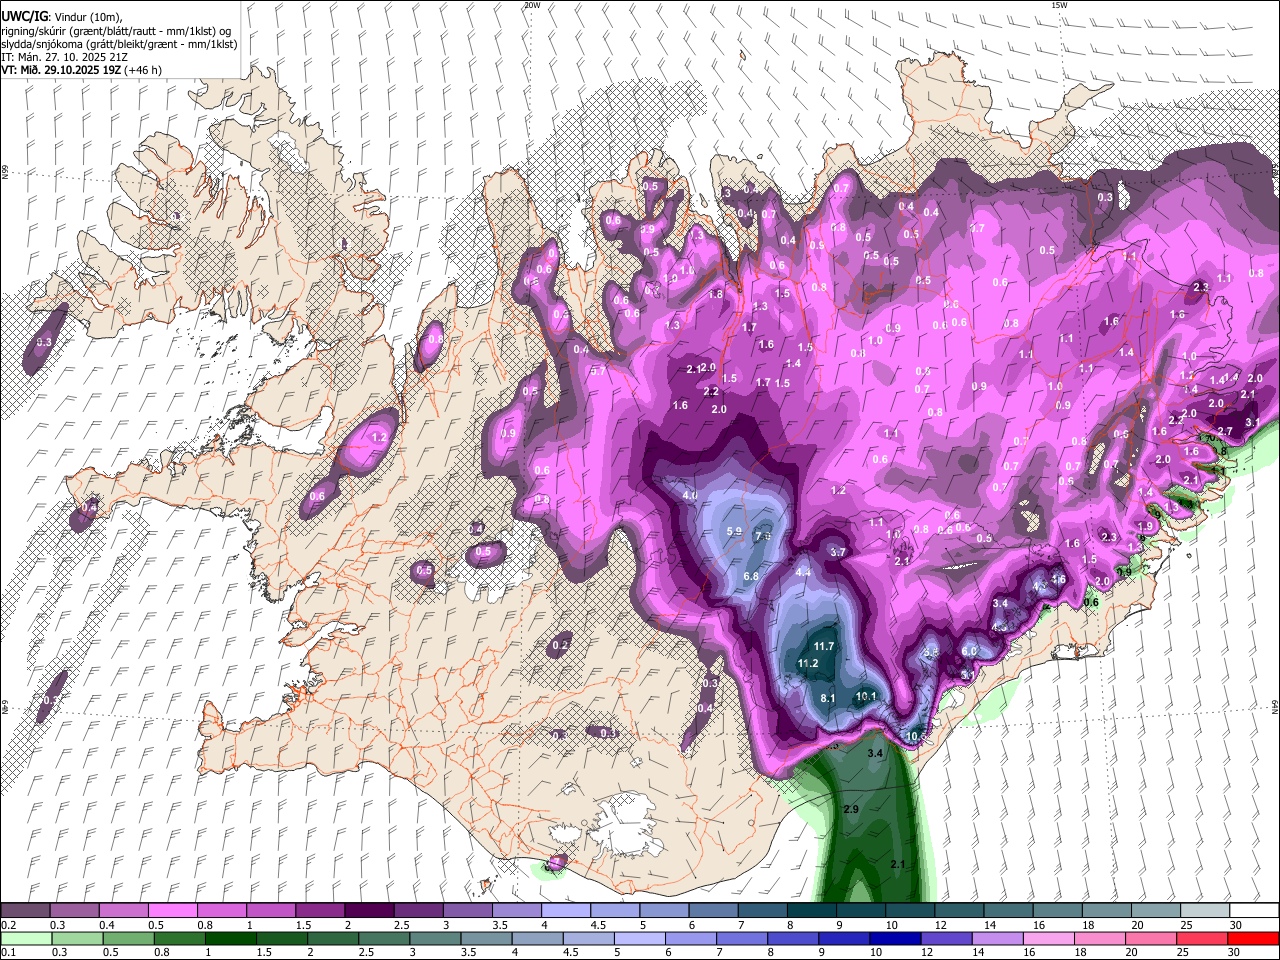
Task: Click the initial time line 'IT: Mán. 27. 10. 2025 21Z'
Action: [64, 57]
